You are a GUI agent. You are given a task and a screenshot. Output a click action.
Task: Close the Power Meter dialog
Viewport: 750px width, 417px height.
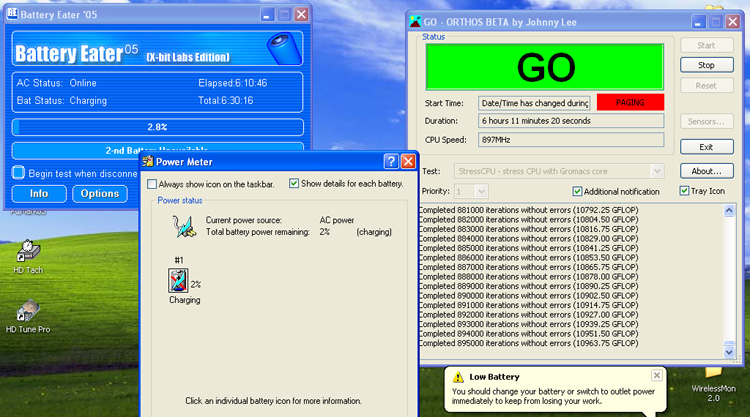tap(408, 162)
